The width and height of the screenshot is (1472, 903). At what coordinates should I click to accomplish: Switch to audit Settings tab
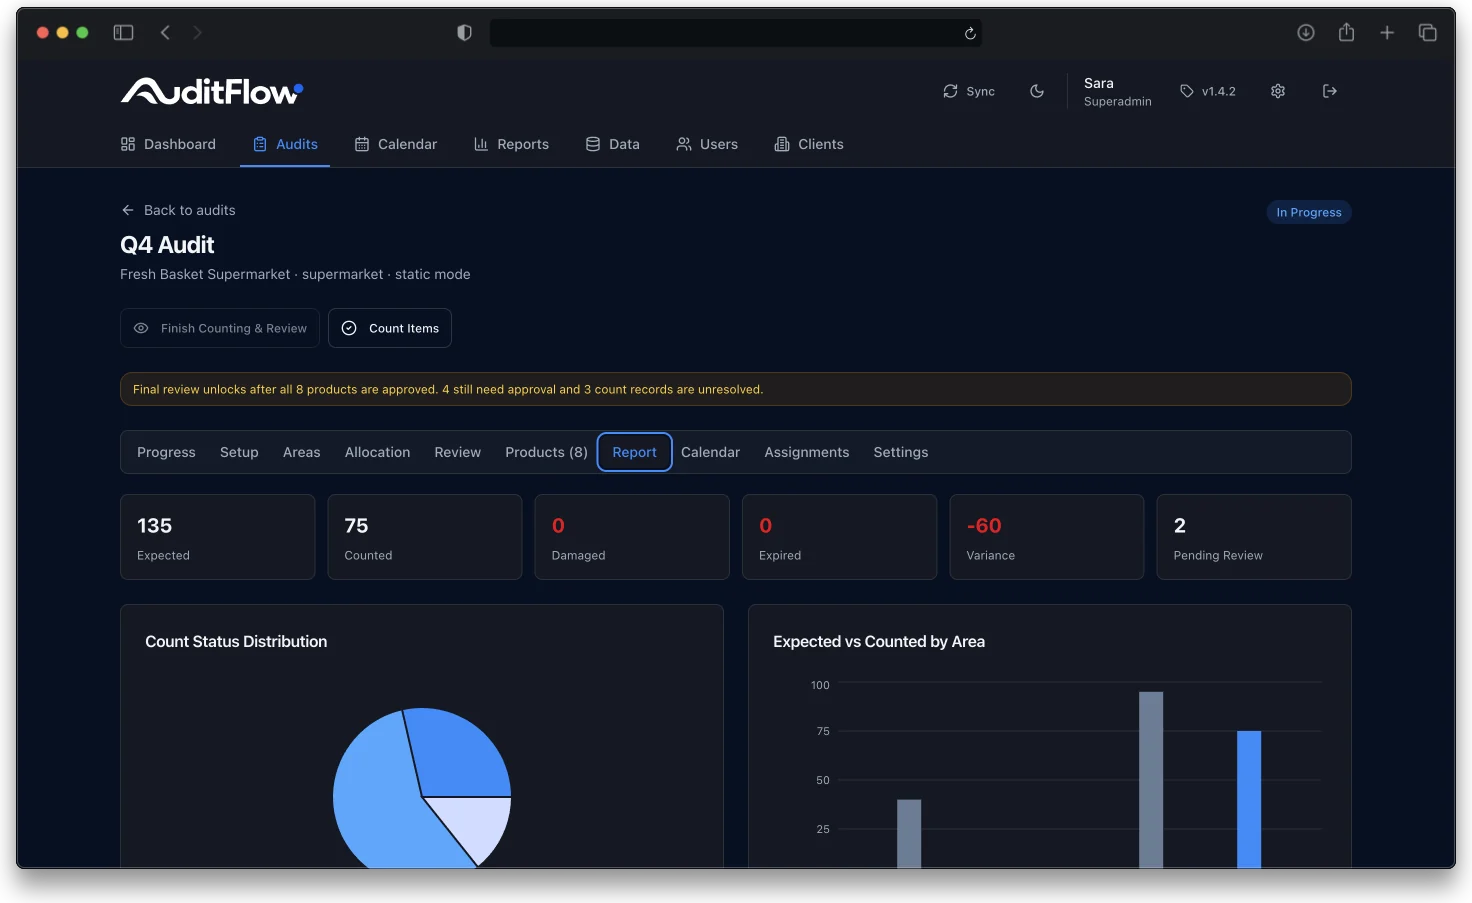pyautogui.click(x=900, y=452)
